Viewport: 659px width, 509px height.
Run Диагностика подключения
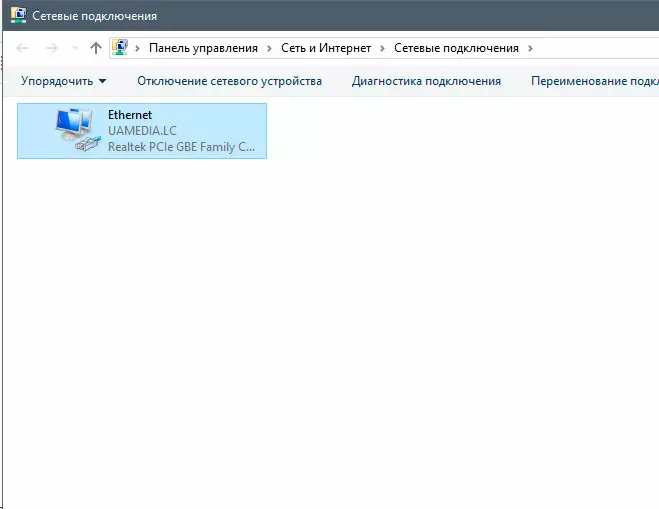[426, 81]
